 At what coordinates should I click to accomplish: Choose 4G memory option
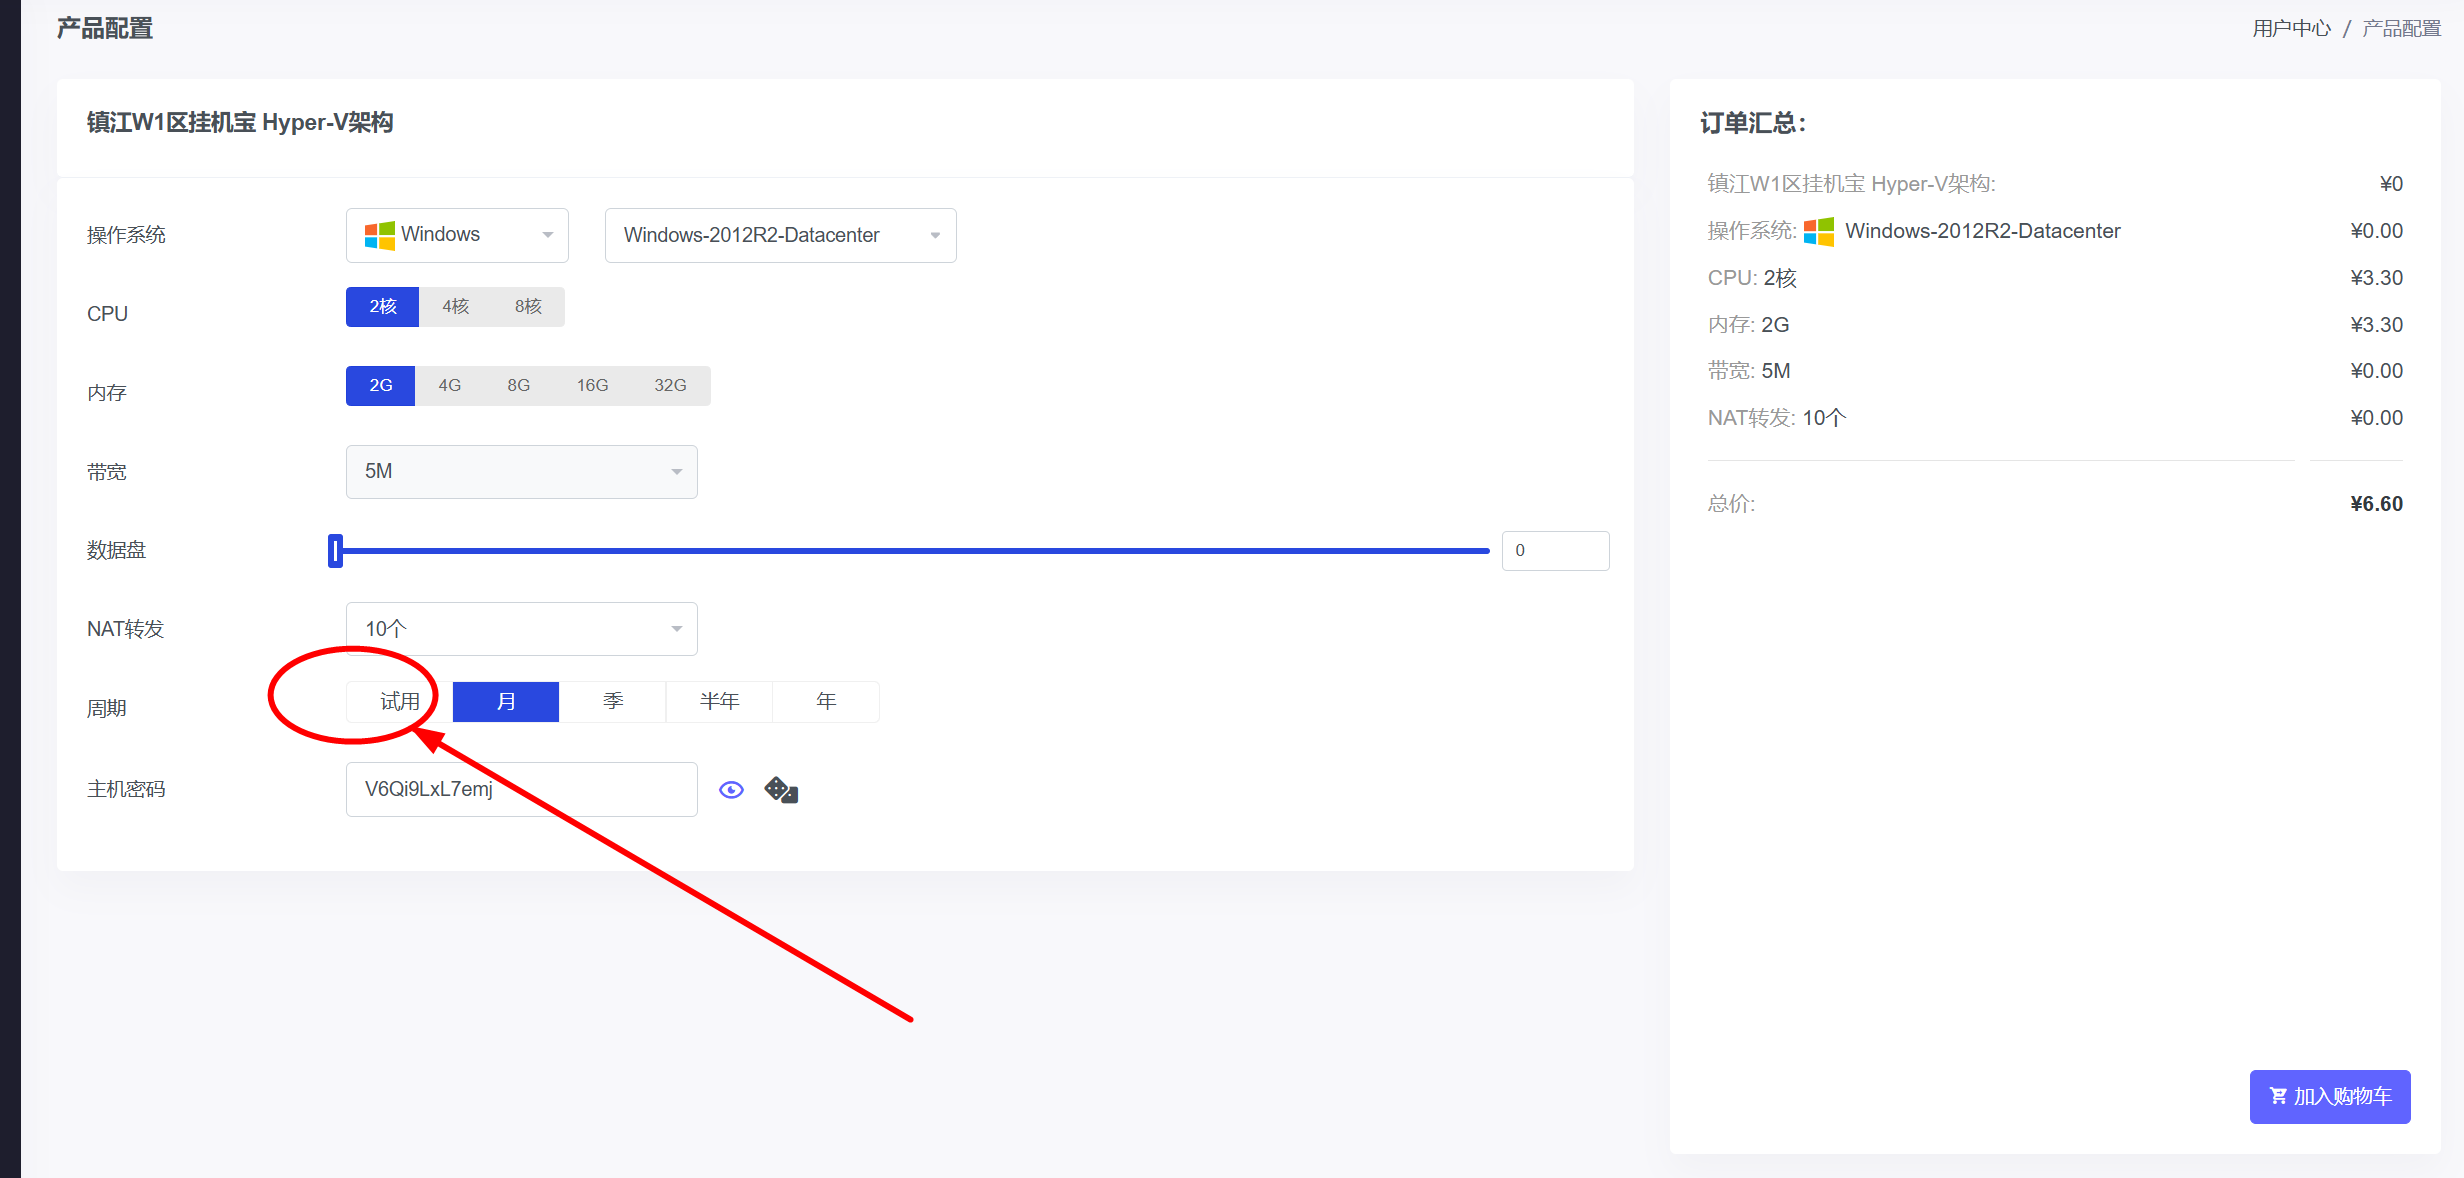450,385
